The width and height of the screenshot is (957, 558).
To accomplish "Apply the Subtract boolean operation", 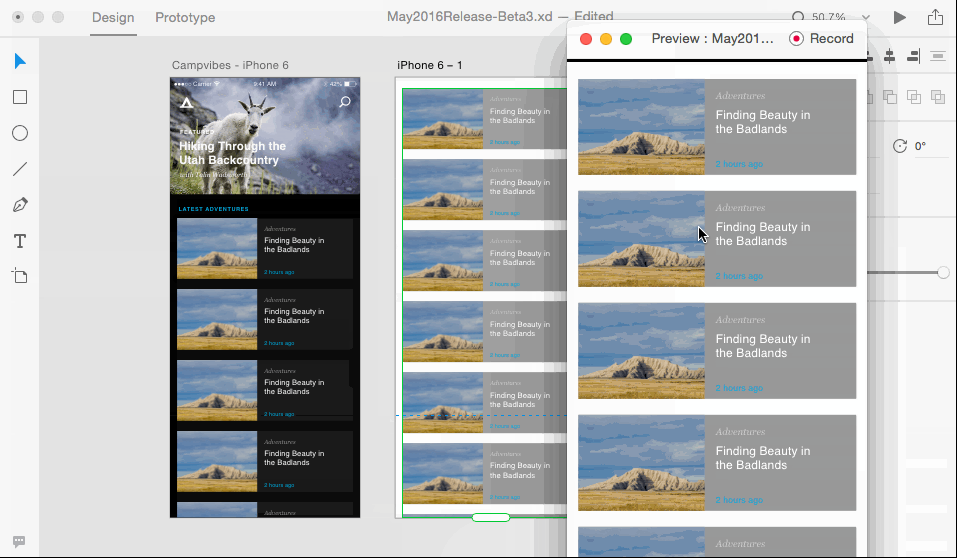I will (890, 96).
